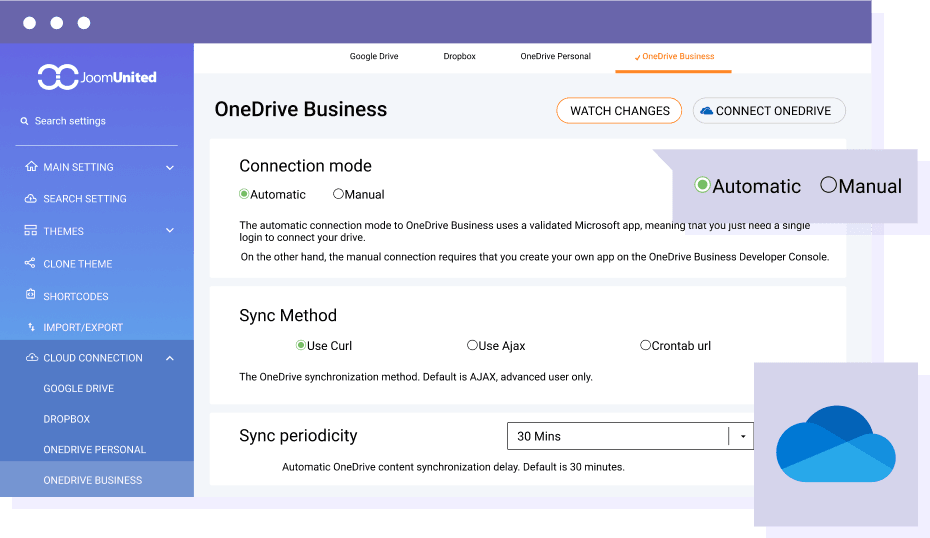Viewport: 930px width, 538px height.
Task: Click the Shortcodes clipboard icon
Action: point(30,296)
